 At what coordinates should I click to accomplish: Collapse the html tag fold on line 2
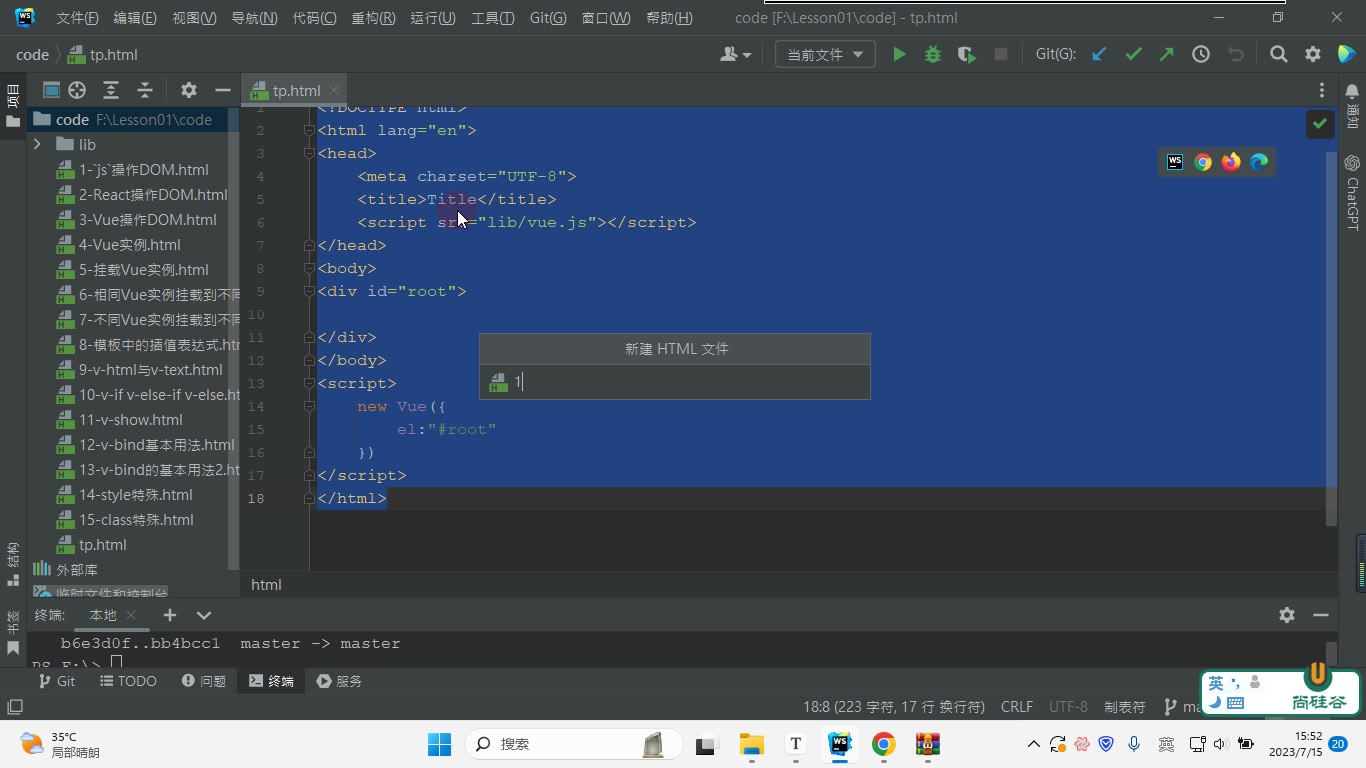[310, 130]
